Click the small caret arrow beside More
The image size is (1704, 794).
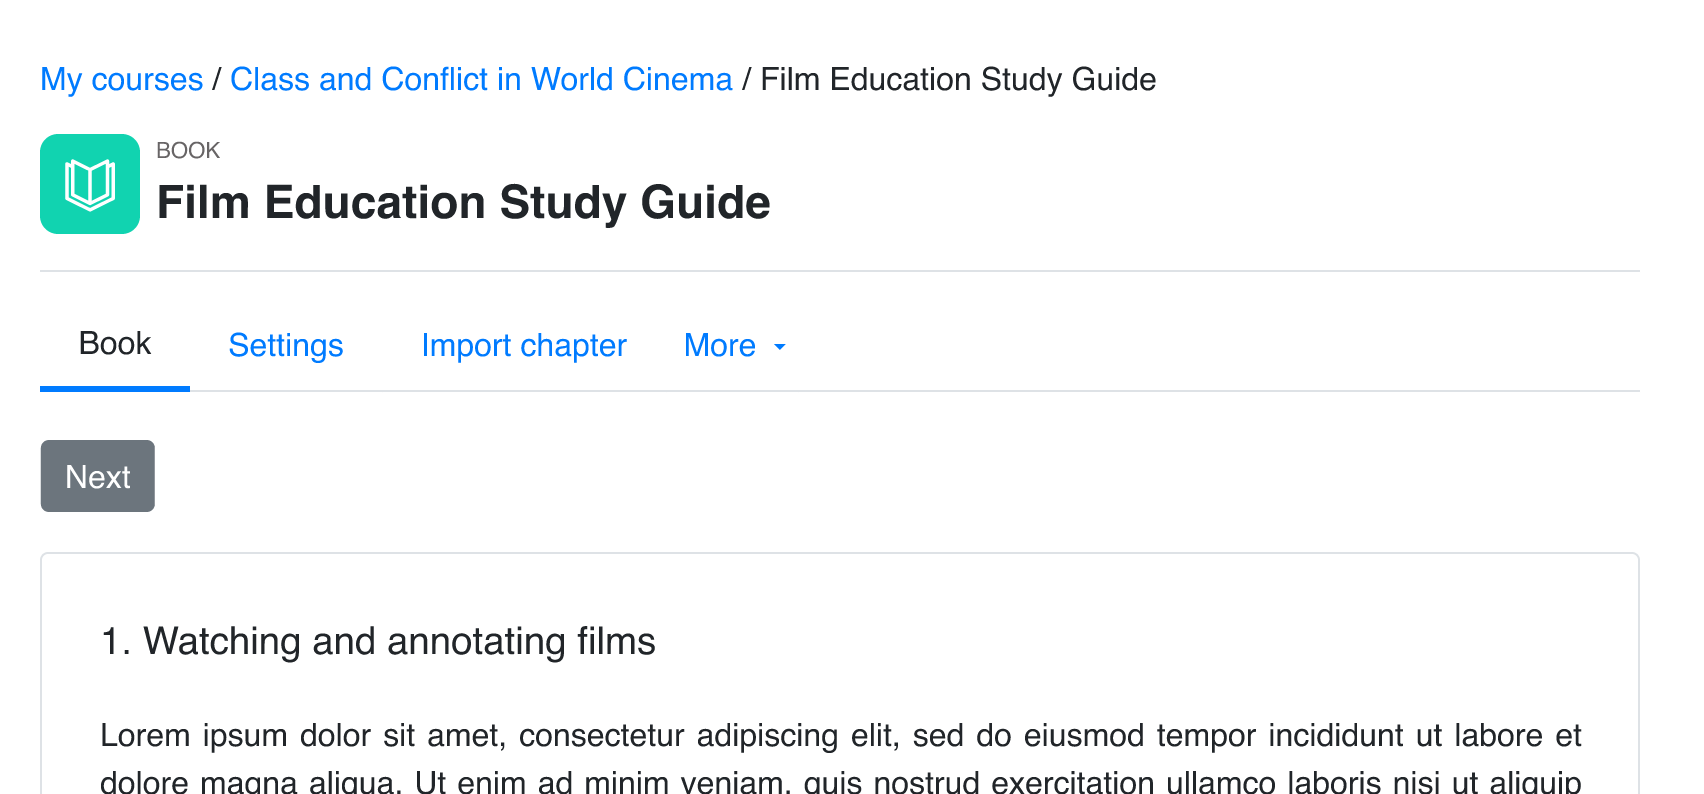[x=780, y=347]
